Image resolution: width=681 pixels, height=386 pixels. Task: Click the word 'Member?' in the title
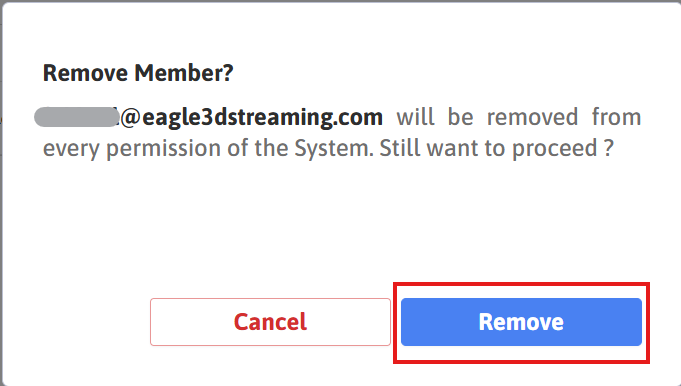point(184,73)
